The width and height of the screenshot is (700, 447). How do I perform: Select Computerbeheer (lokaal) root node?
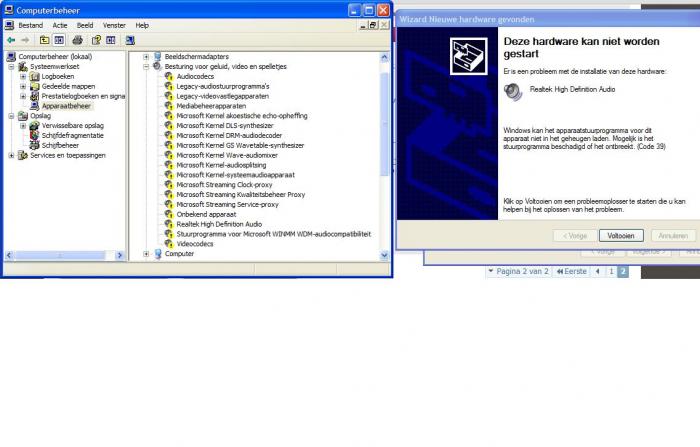[55, 57]
